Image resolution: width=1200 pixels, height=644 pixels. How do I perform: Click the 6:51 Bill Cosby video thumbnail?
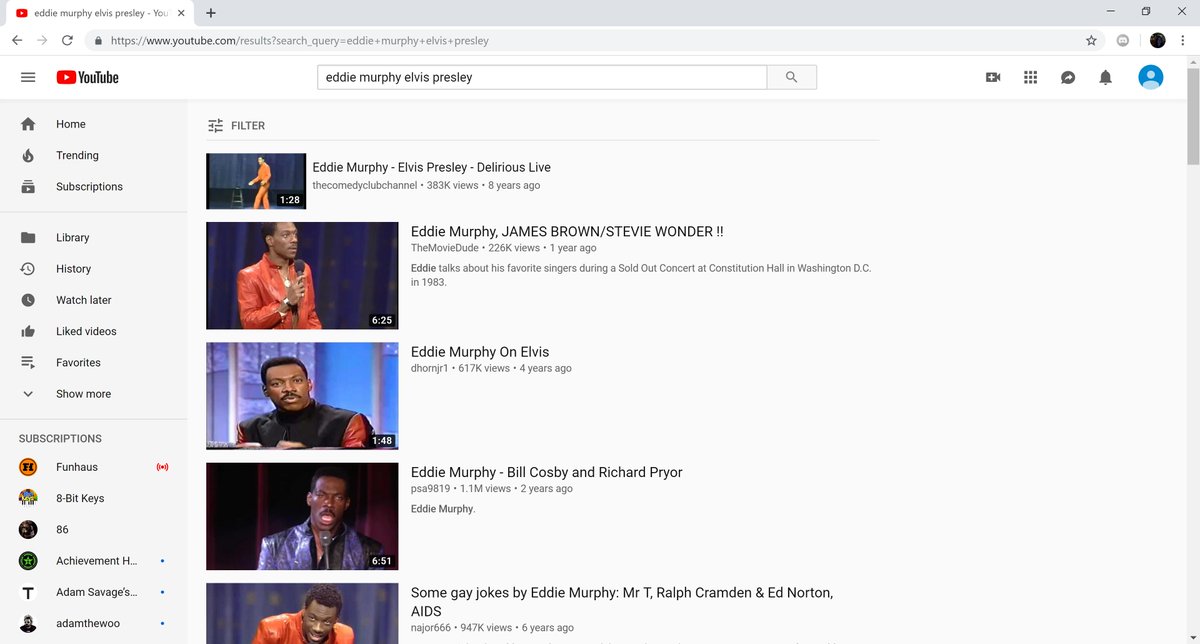tap(302, 516)
